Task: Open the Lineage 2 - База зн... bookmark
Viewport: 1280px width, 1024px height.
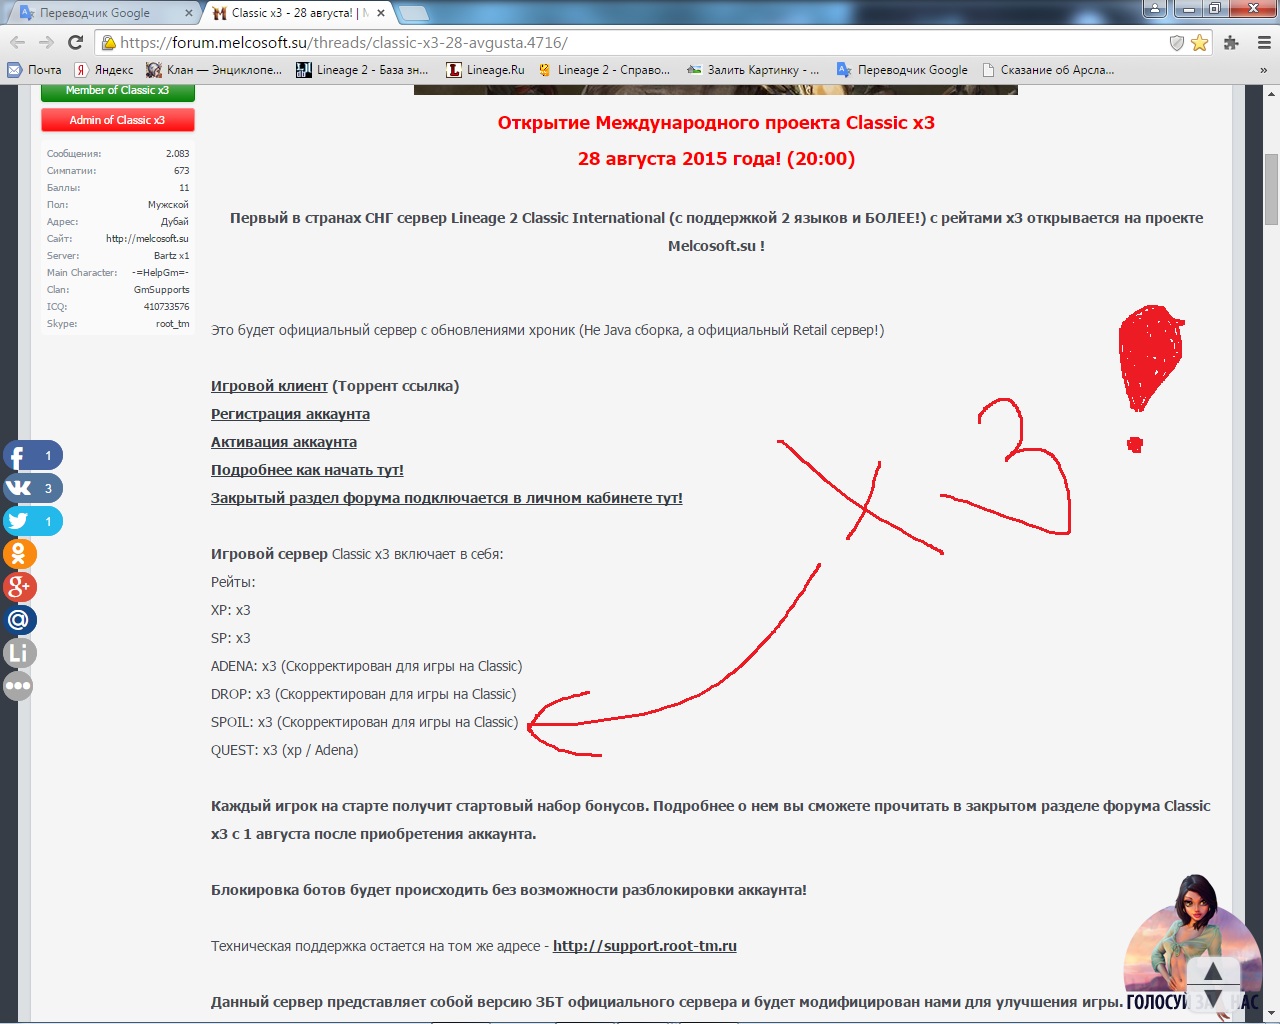Action: pyautogui.click(x=362, y=70)
